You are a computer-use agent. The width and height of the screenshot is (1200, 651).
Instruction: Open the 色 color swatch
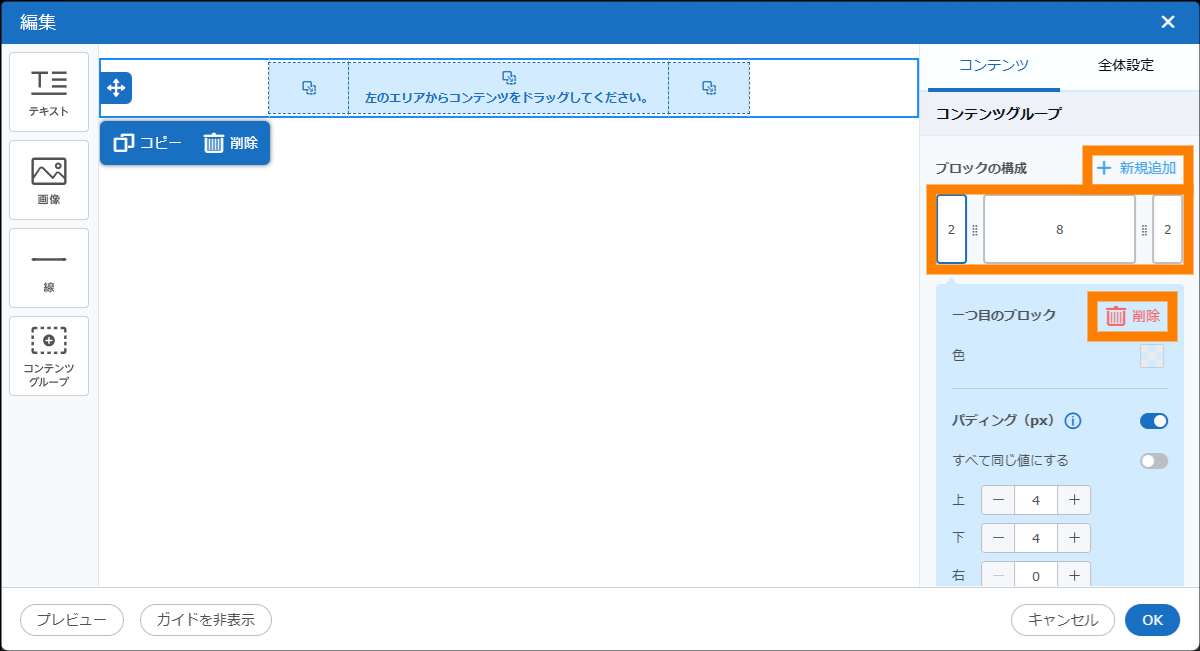coord(1152,356)
